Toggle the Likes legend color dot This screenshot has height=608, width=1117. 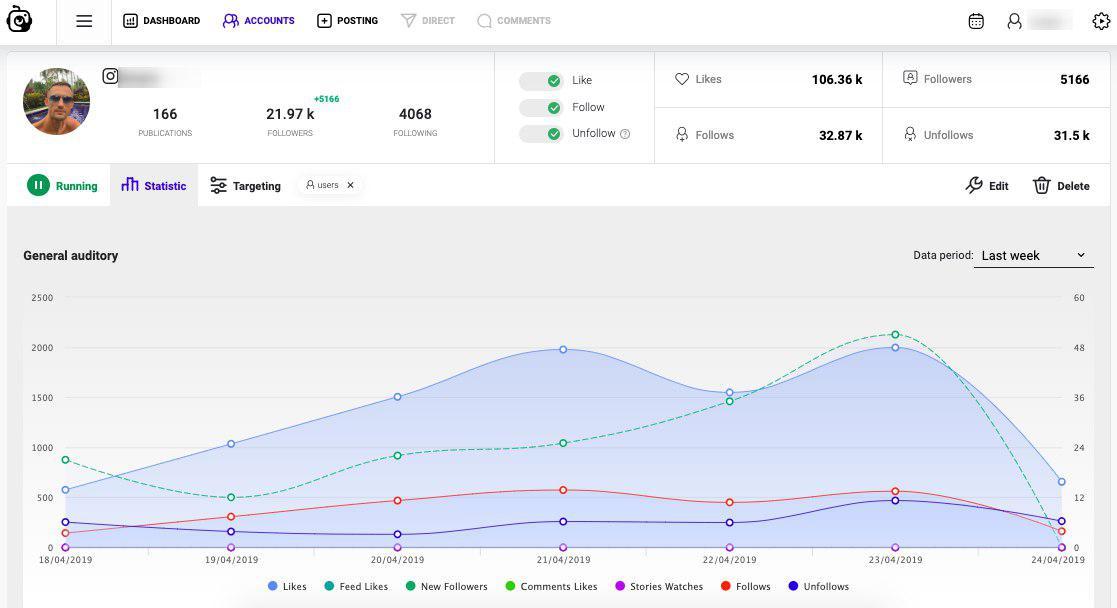[x=273, y=586]
